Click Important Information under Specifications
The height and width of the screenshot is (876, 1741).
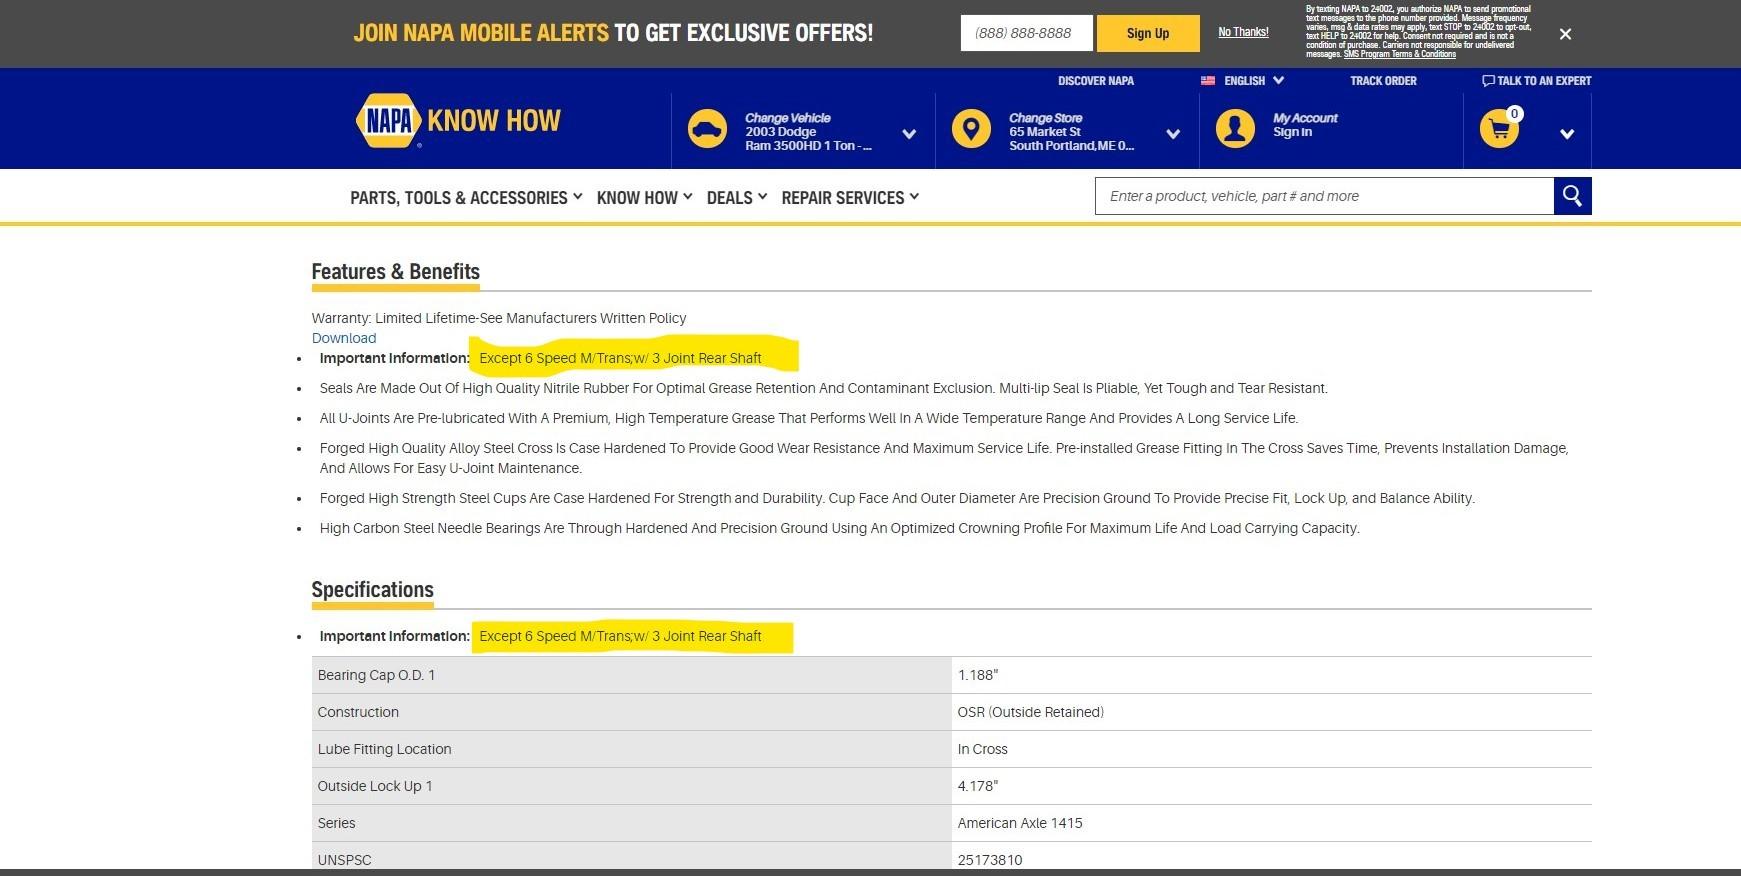pyautogui.click(x=394, y=636)
